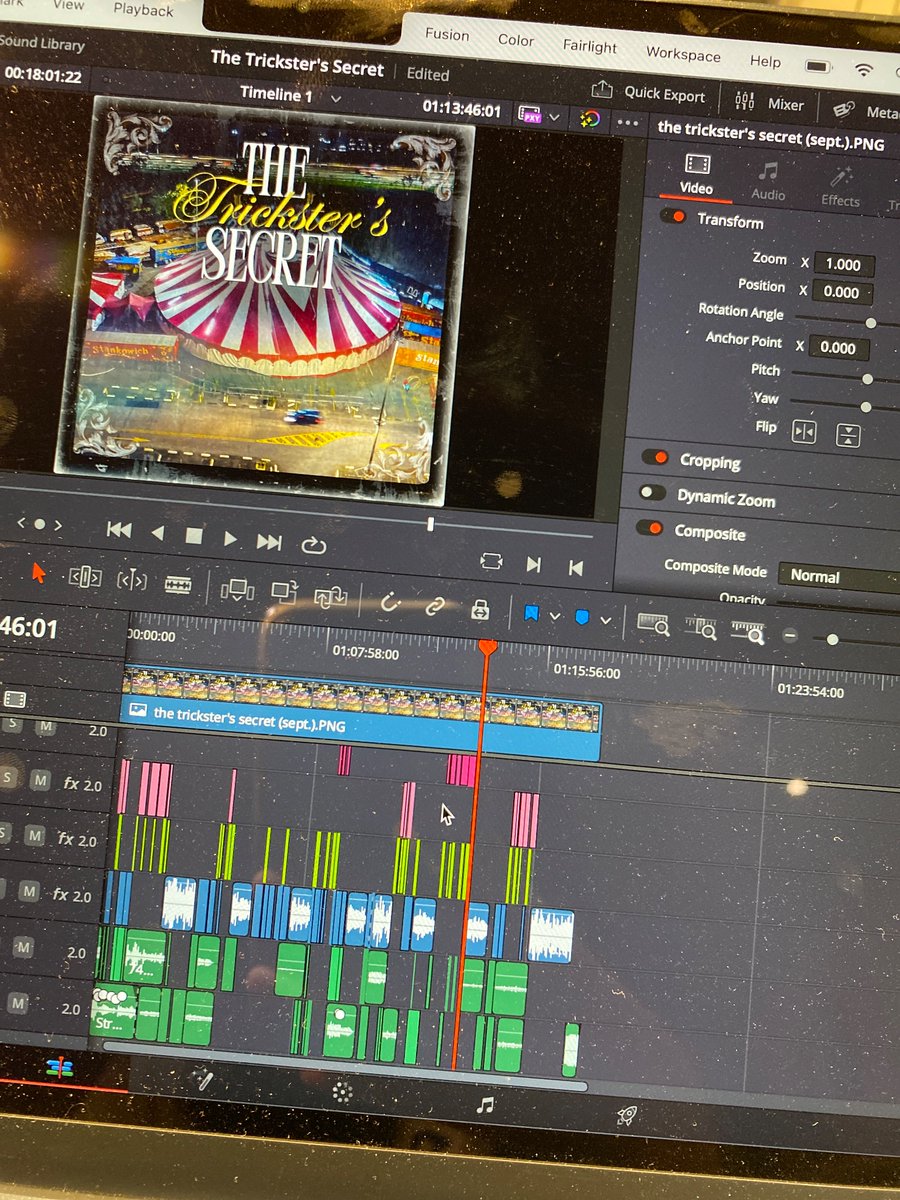This screenshot has height=1200, width=900.
Task: Switch to the Fairlight page music-note icon
Action: coord(485,1105)
